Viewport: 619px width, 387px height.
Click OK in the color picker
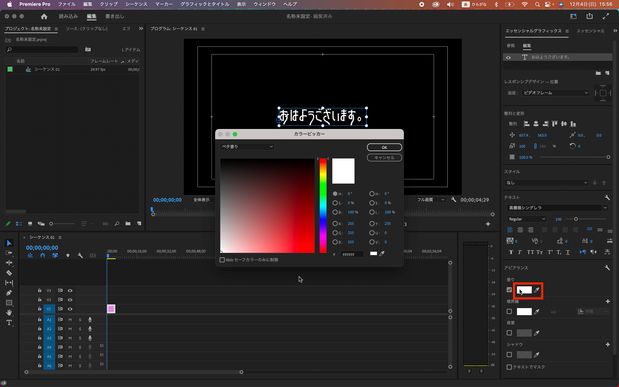[x=384, y=147]
